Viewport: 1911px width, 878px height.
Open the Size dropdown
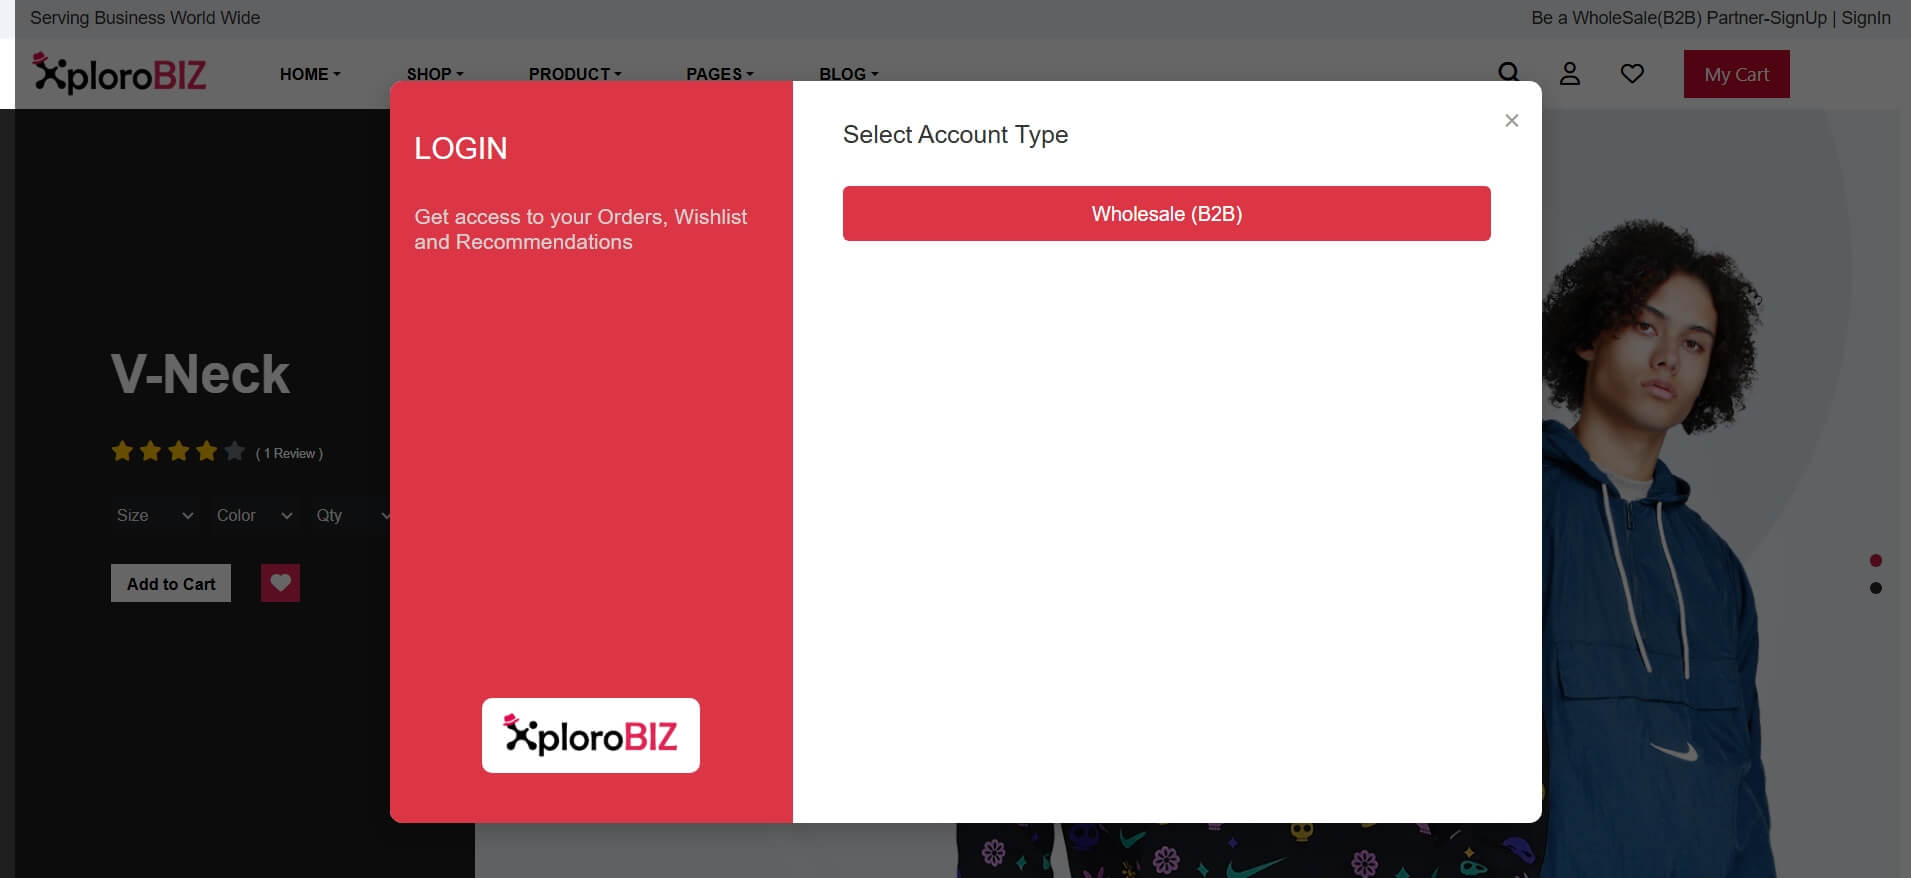154,515
